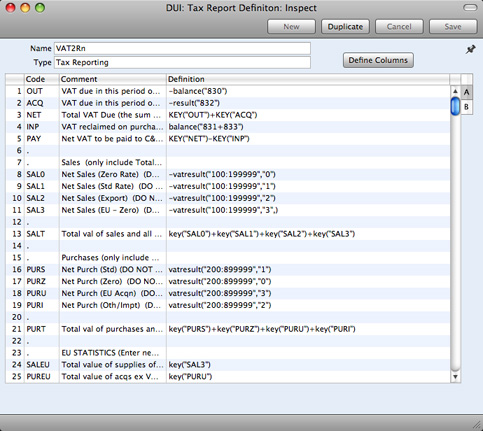This screenshot has height=431, width=483.
Task: Open Define Columns
Action: [378, 60]
